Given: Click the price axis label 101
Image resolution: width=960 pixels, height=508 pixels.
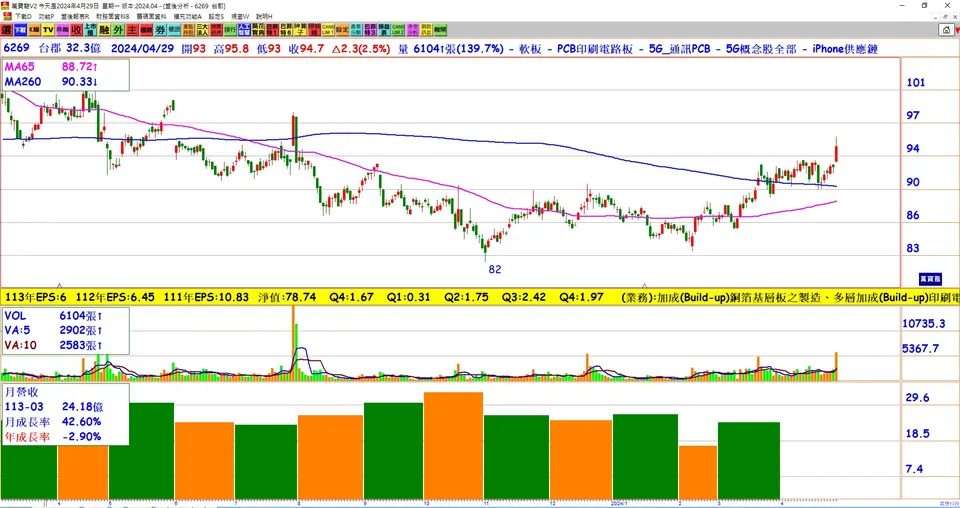Looking at the screenshot, I should tap(915, 83).
